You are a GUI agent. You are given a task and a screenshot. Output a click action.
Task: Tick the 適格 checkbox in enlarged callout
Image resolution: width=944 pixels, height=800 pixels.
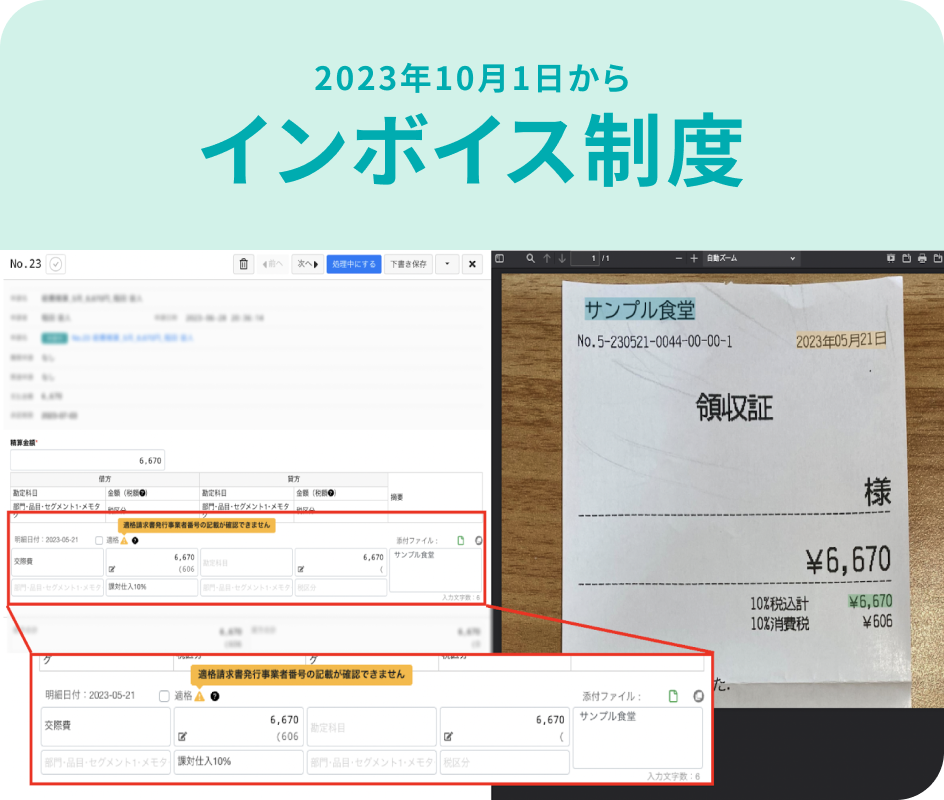coord(164,696)
